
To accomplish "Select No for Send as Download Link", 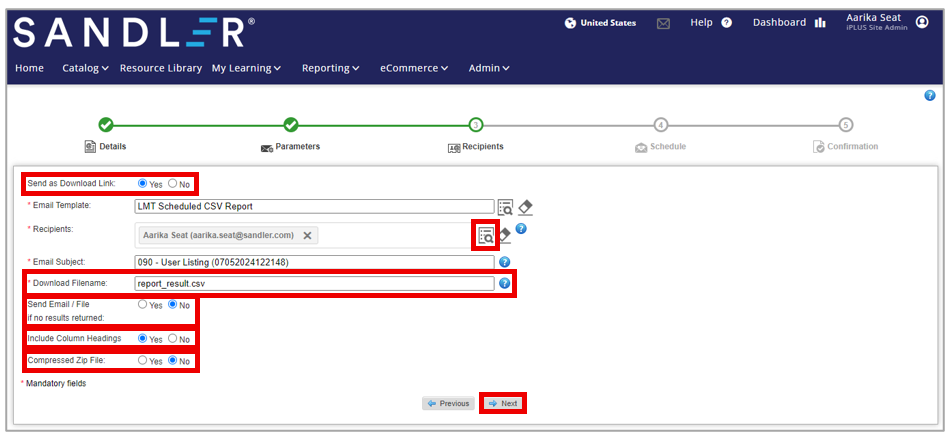I will tap(173, 184).
